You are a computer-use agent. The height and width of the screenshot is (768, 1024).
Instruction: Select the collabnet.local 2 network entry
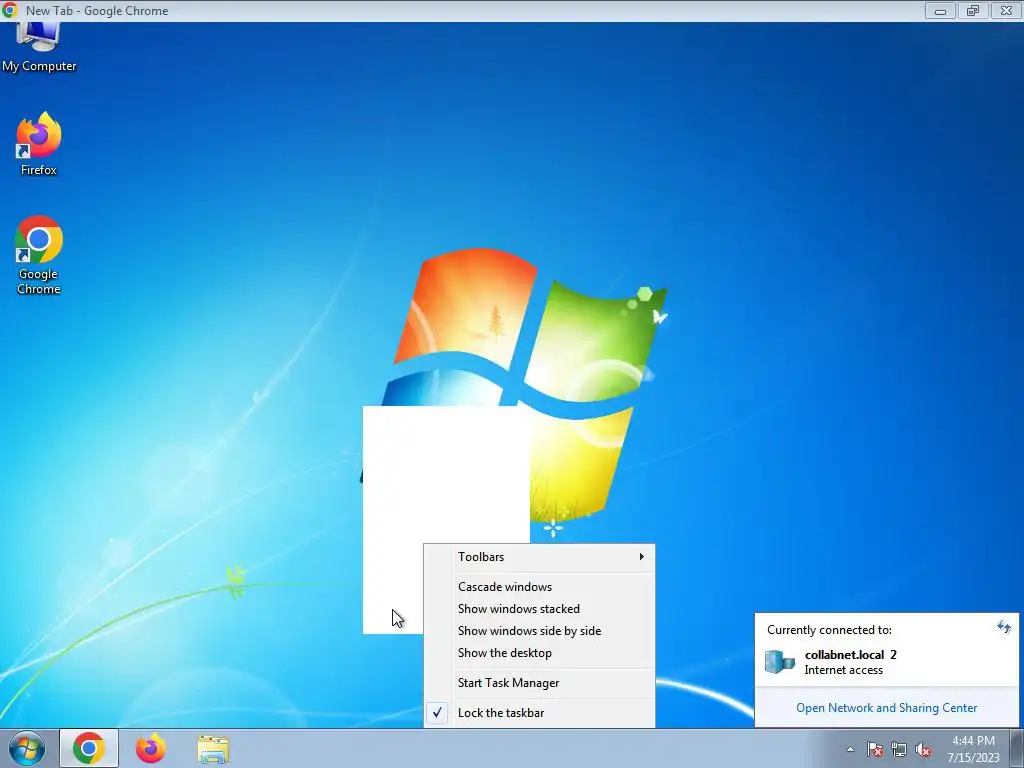[886, 662]
